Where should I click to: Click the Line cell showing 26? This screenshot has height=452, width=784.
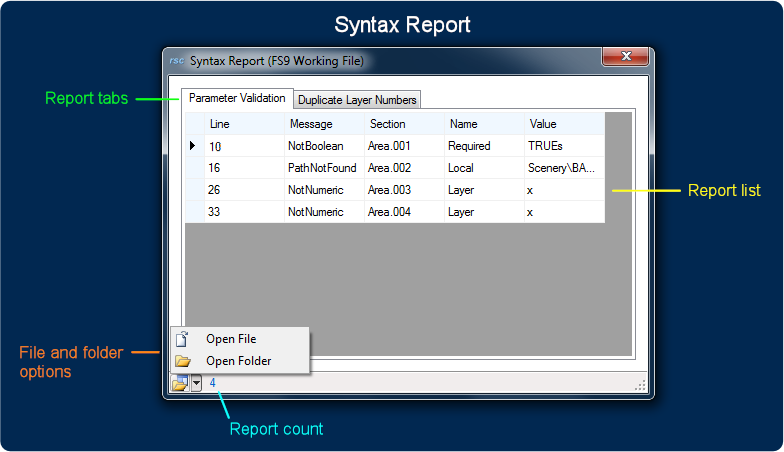point(244,190)
